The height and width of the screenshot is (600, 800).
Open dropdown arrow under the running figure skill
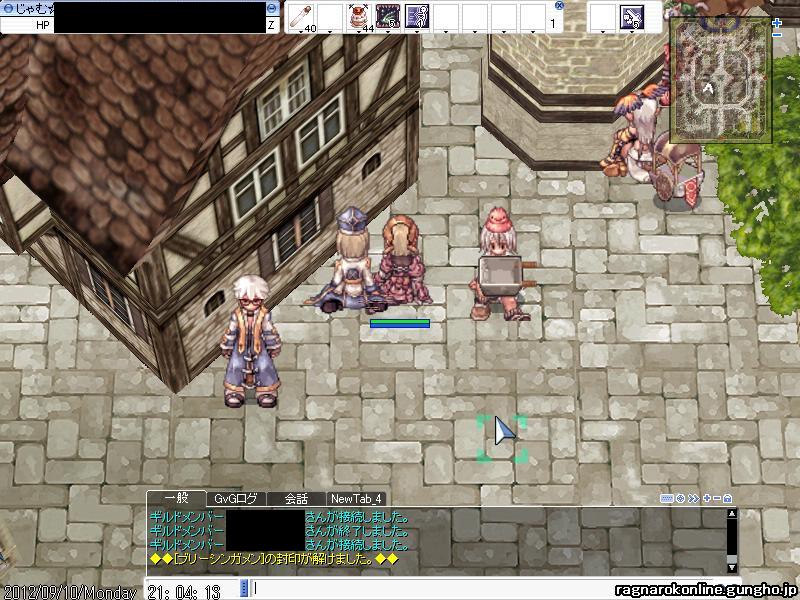pyautogui.click(x=417, y=32)
